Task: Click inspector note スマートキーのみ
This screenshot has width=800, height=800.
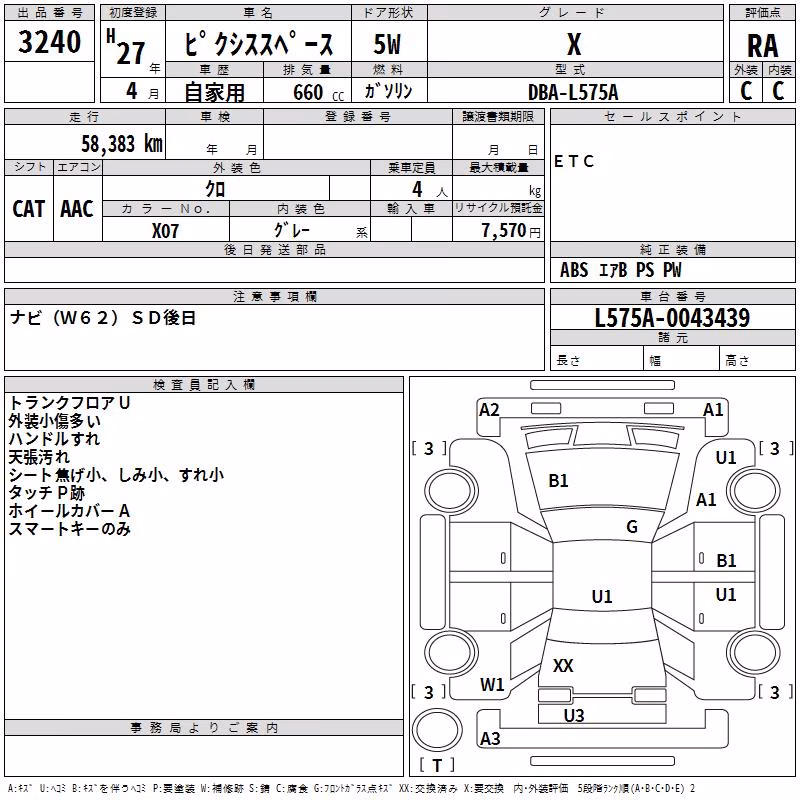Action: 69,529
